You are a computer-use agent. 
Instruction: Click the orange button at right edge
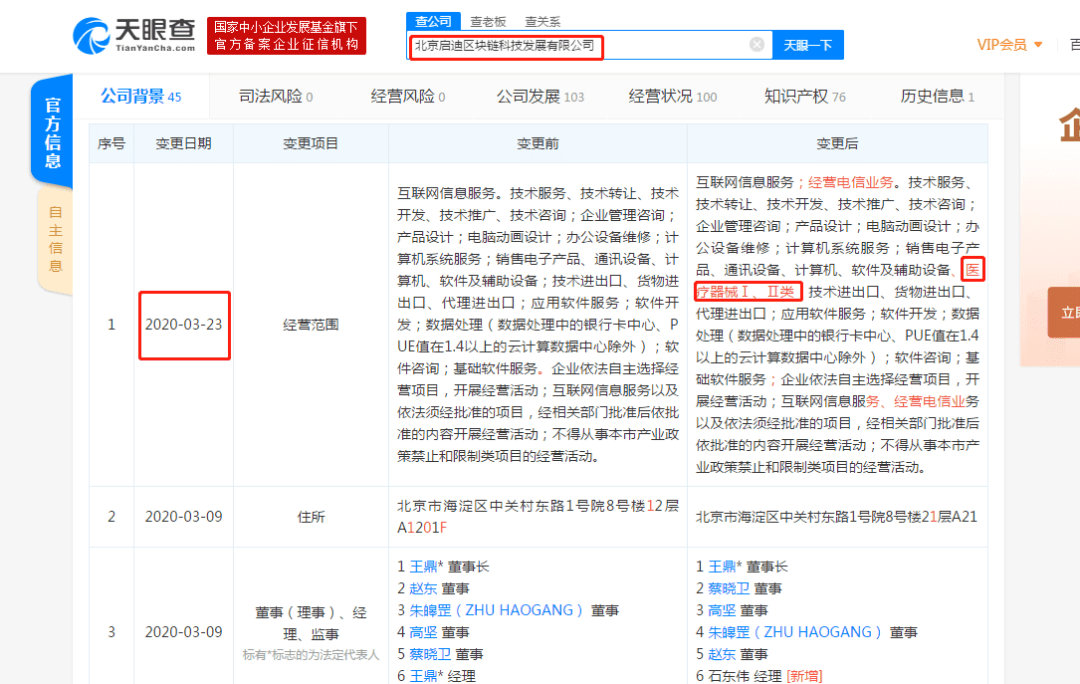pos(1063,313)
